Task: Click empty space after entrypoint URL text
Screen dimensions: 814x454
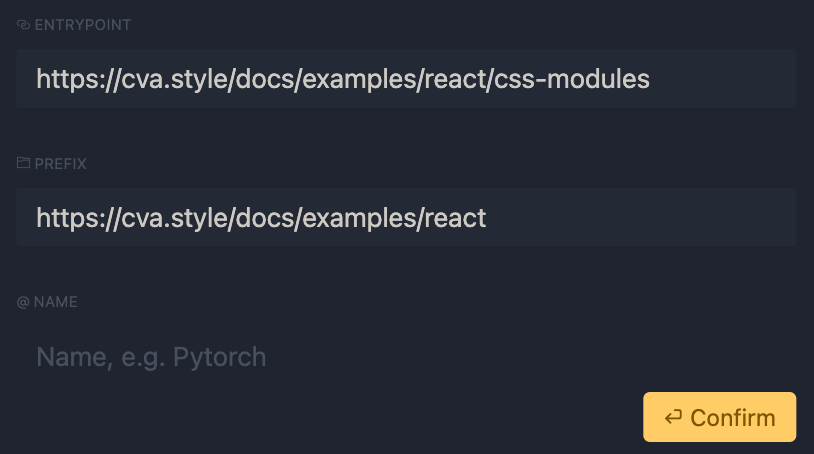Action: click(x=722, y=78)
